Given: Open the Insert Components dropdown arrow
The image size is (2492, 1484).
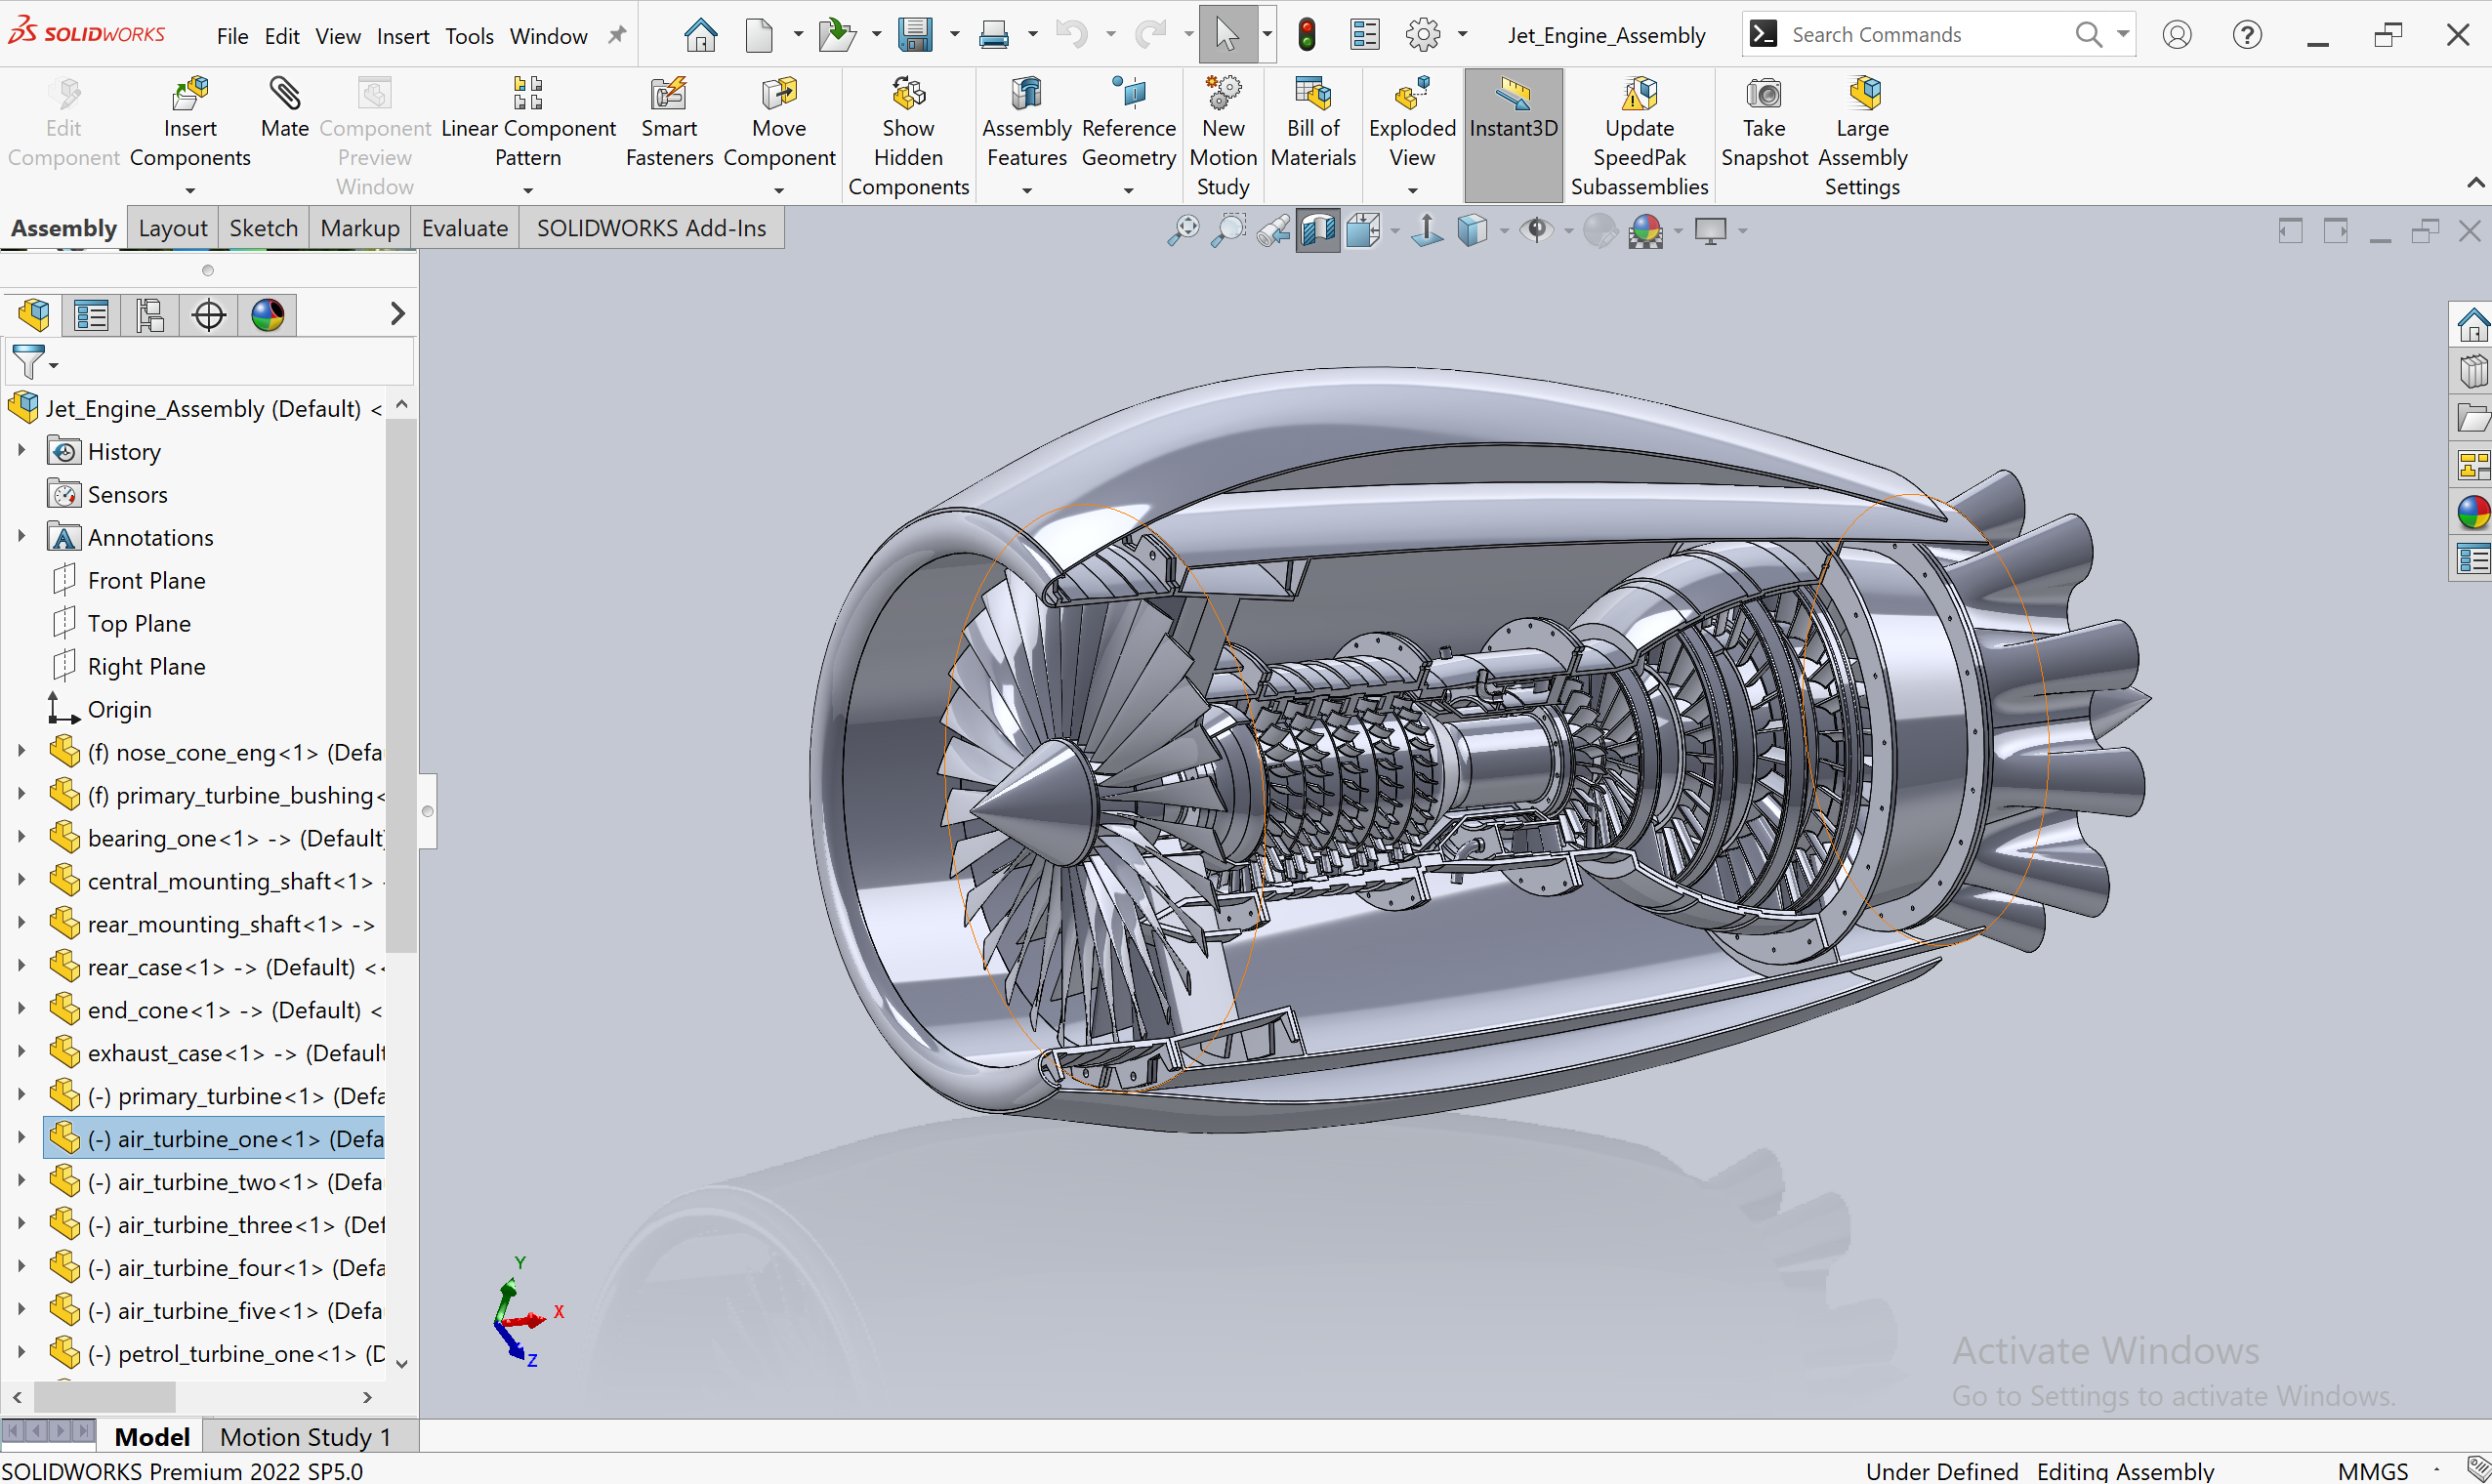Looking at the screenshot, I should pyautogui.click(x=190, y=190).
